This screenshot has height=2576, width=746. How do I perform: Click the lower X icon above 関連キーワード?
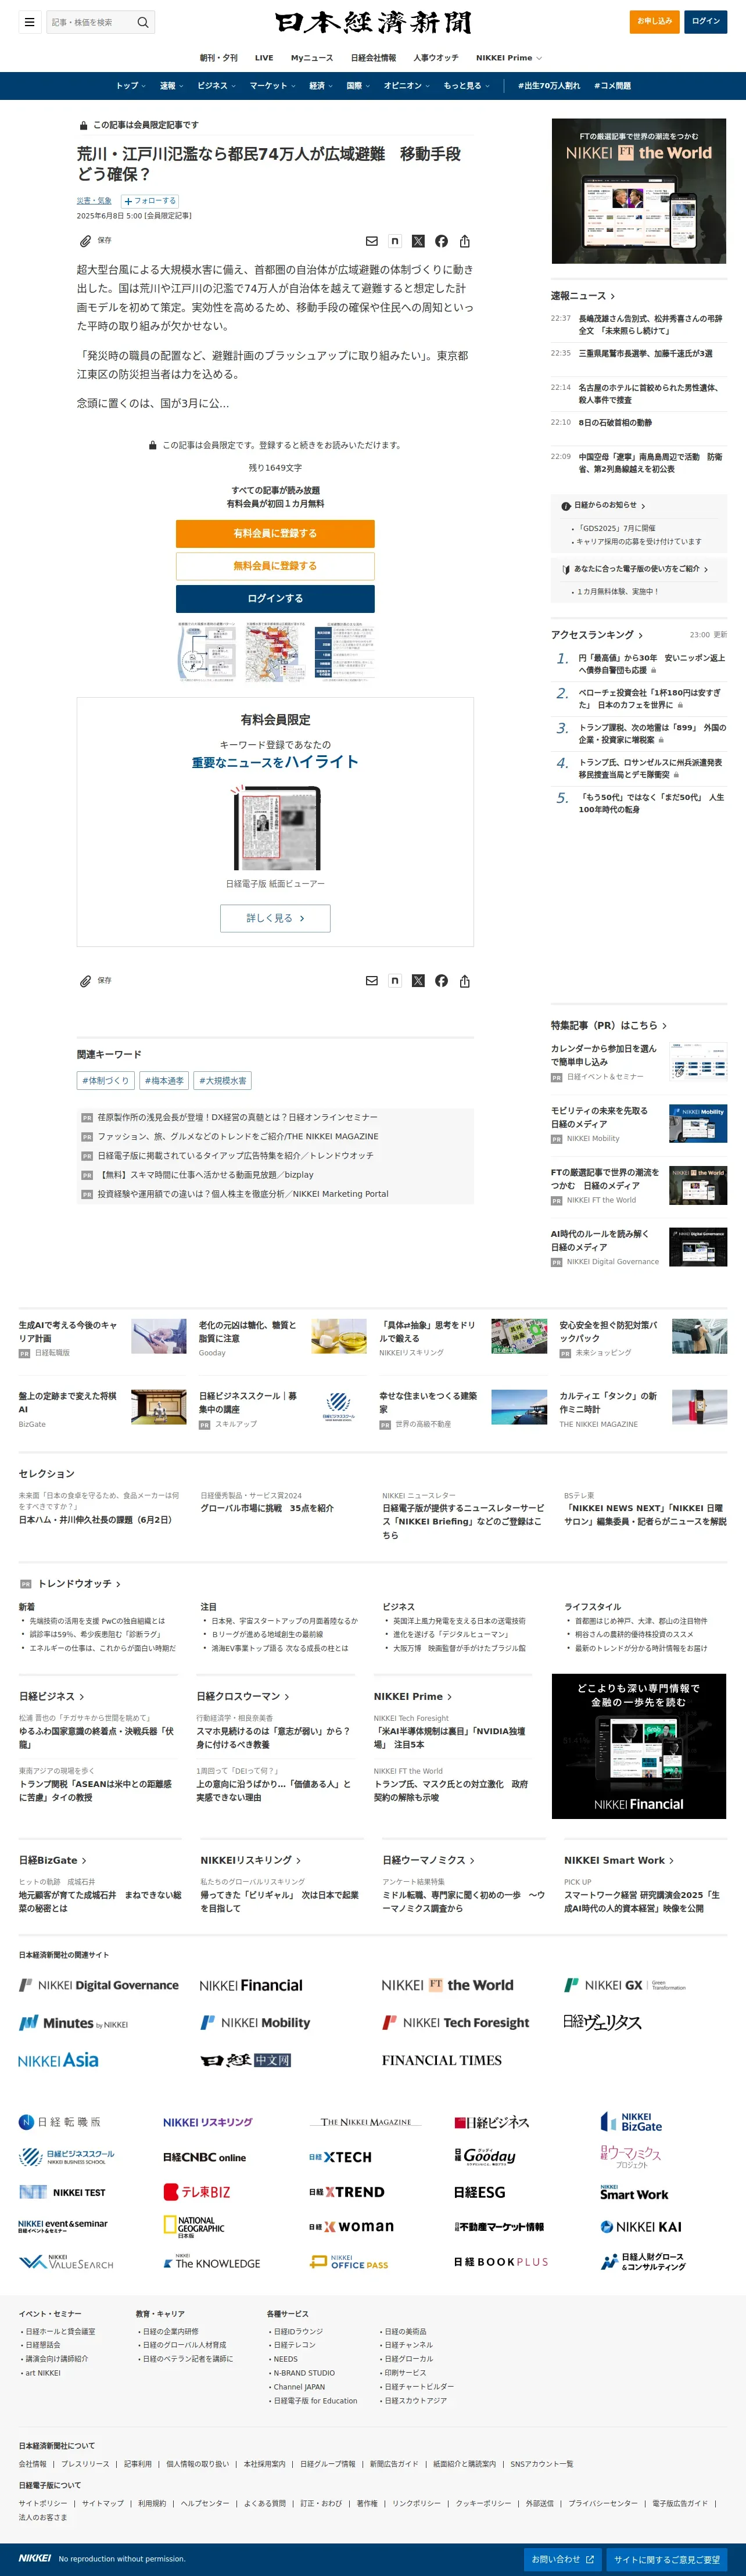pyautogui.click(x=418, y=981)
